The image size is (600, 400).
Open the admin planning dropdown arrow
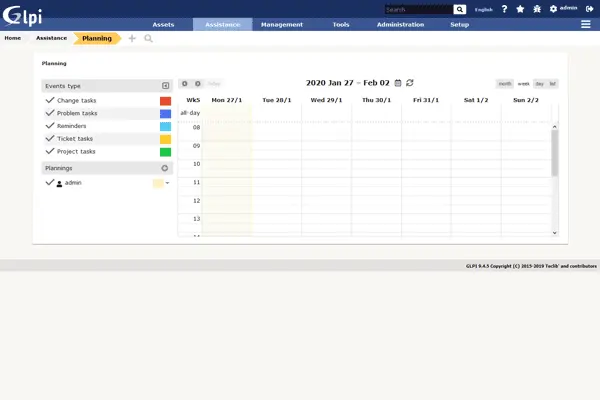pyautogui.click(x=168, y=184)
